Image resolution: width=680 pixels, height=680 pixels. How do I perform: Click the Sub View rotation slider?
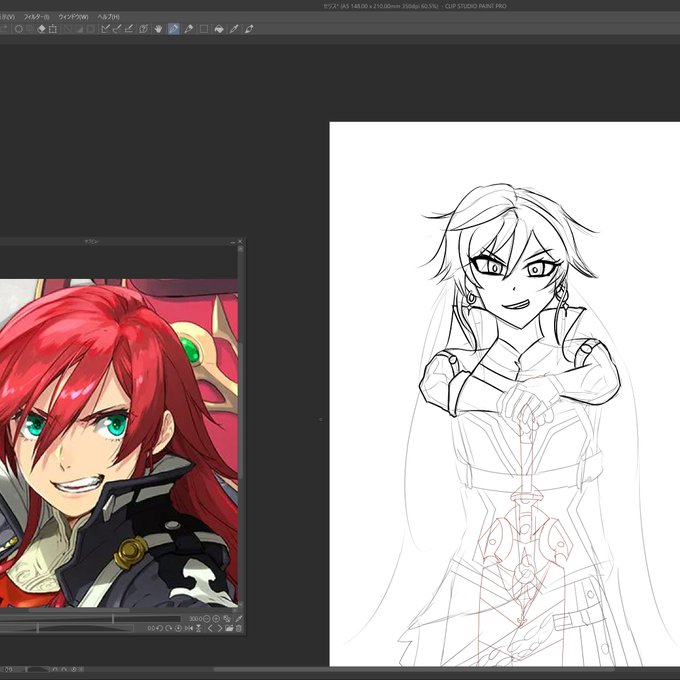point(67,628)
